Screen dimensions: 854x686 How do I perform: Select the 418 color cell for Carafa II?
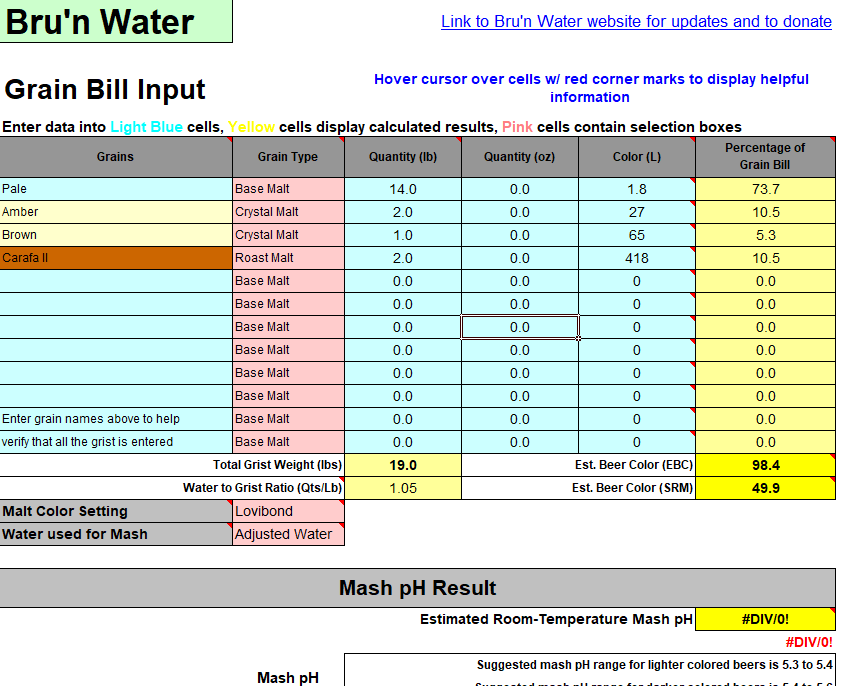[x=637, y=258]
